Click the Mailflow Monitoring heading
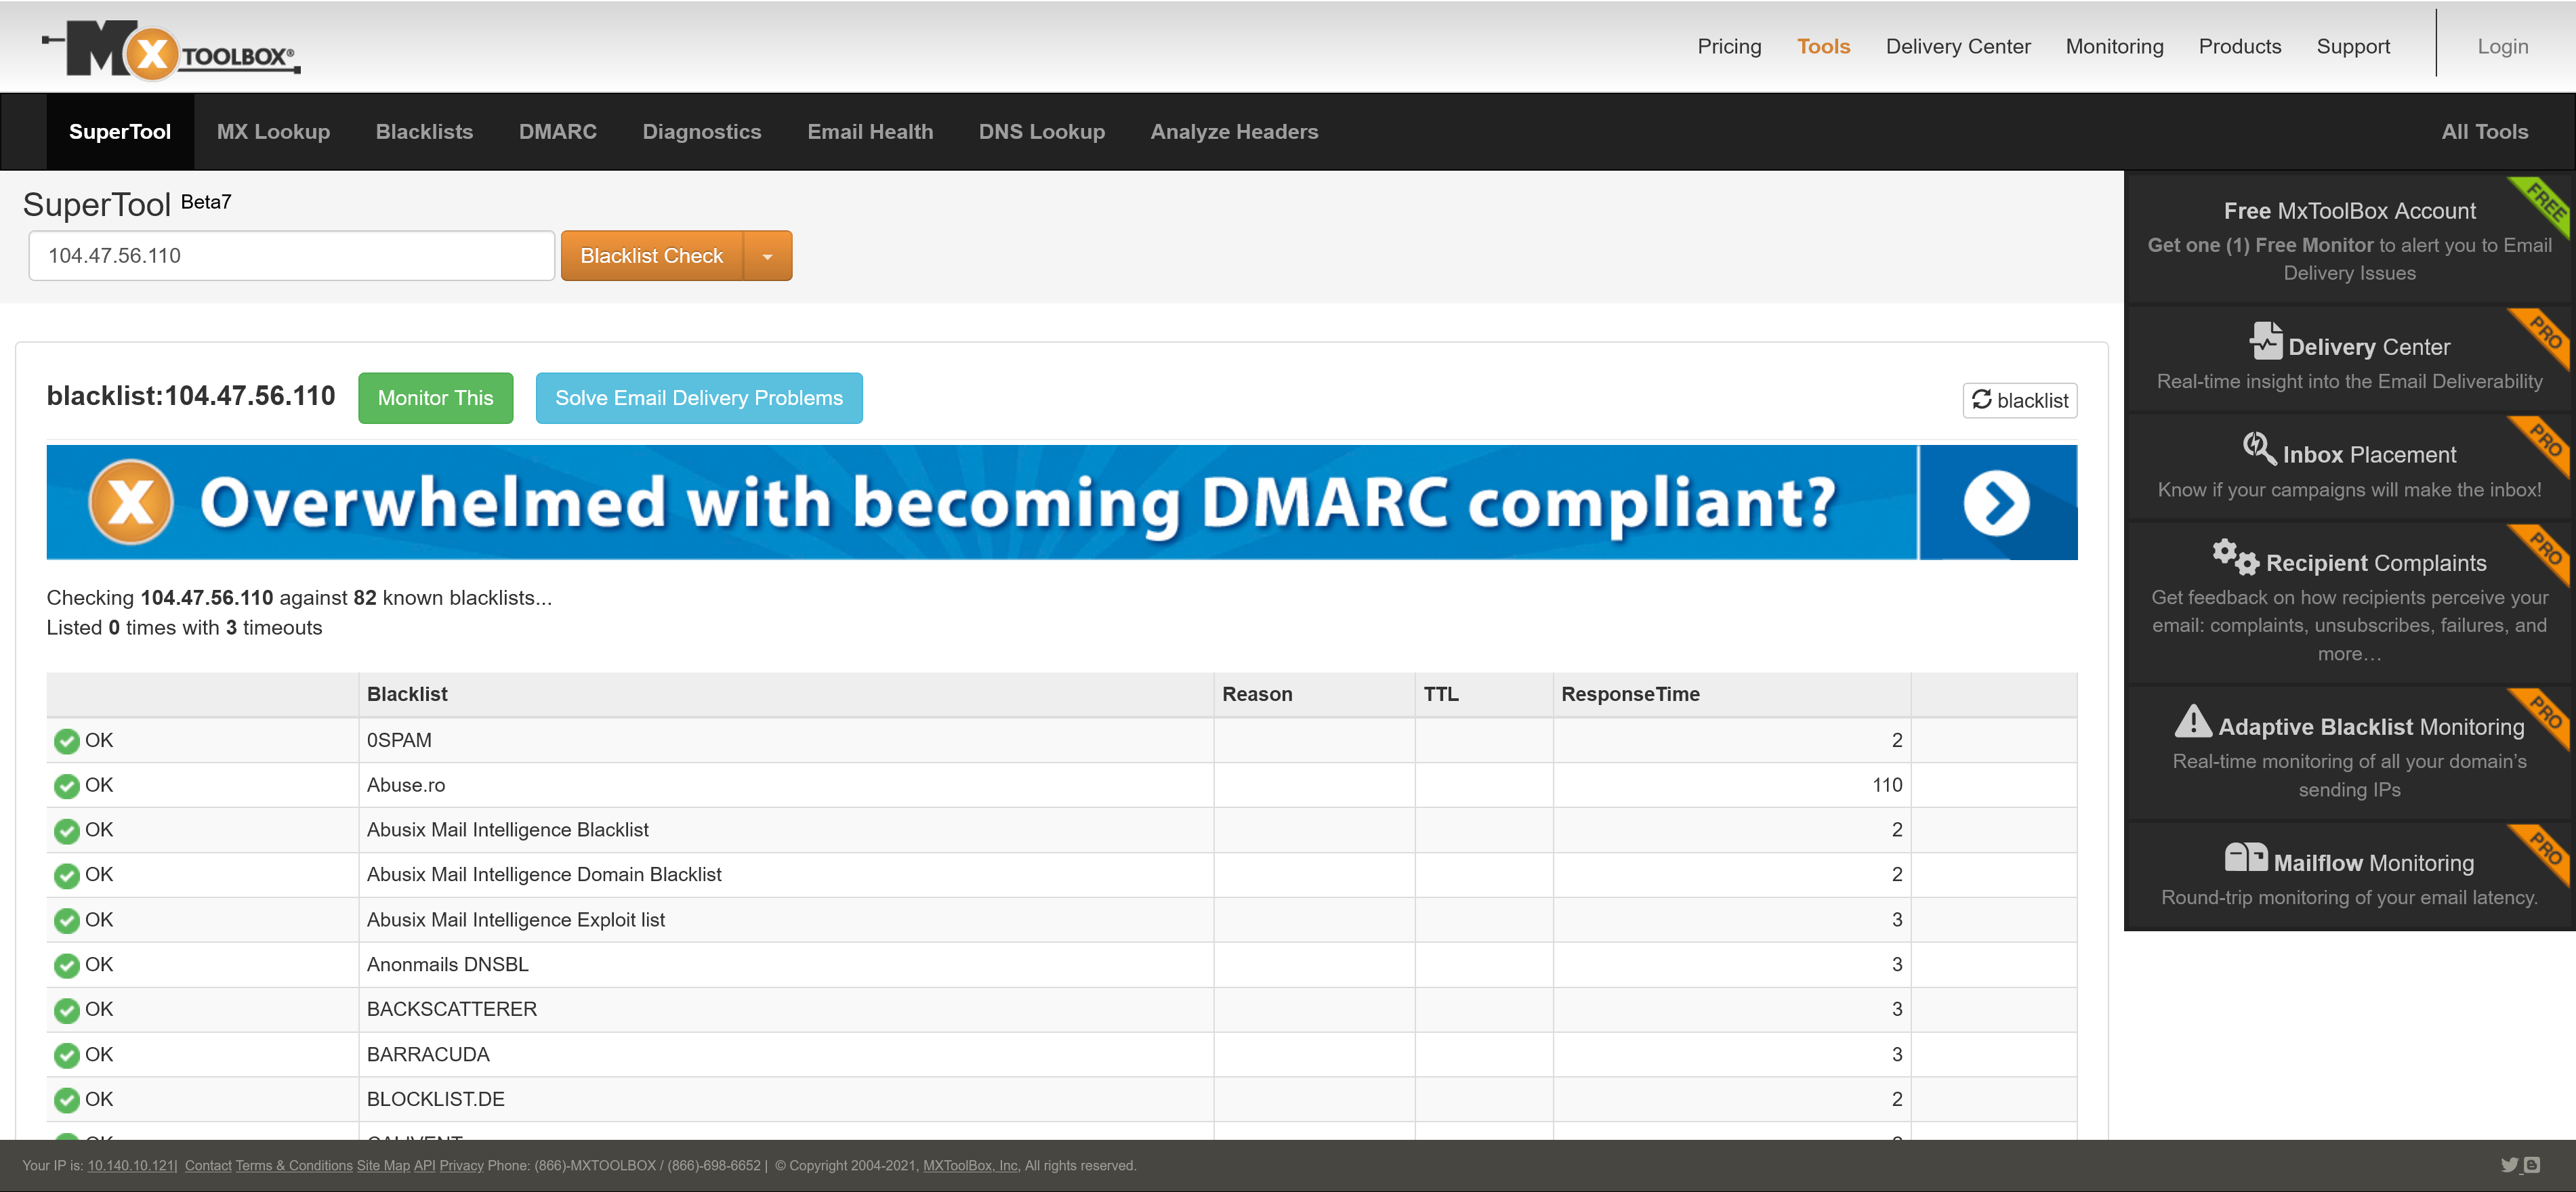This screenshot has height=1192, width=2576. 2373,863
